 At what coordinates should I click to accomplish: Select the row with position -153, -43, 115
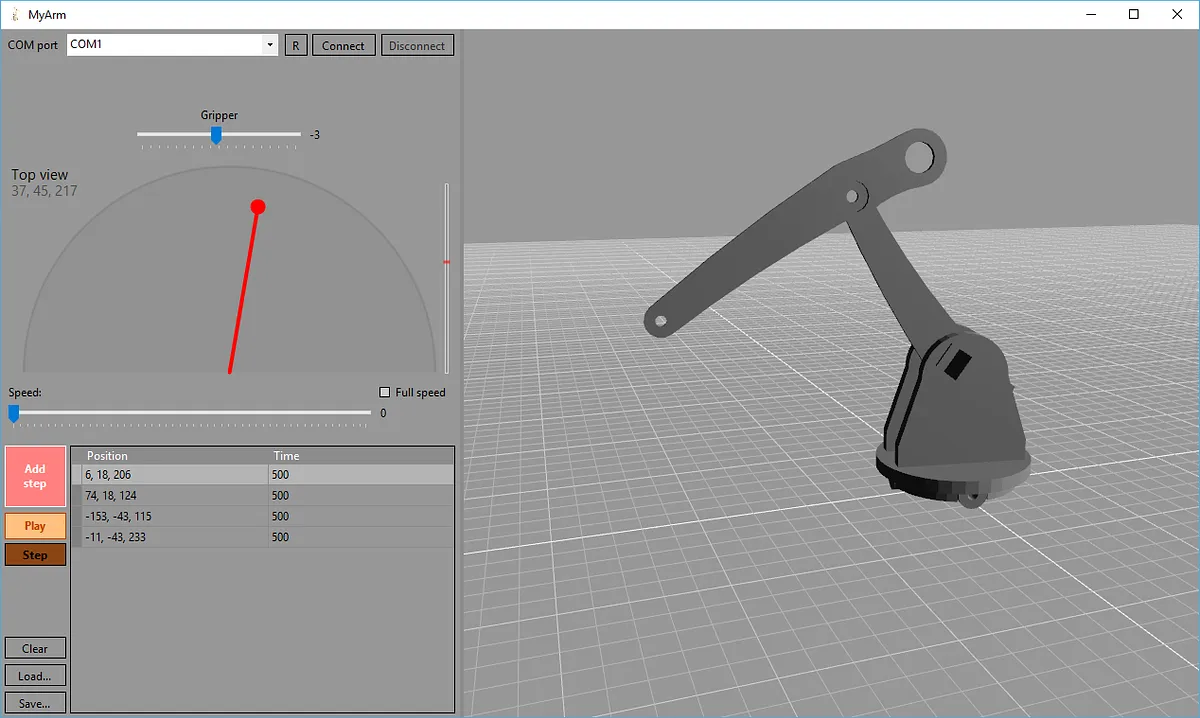point(170,516)
